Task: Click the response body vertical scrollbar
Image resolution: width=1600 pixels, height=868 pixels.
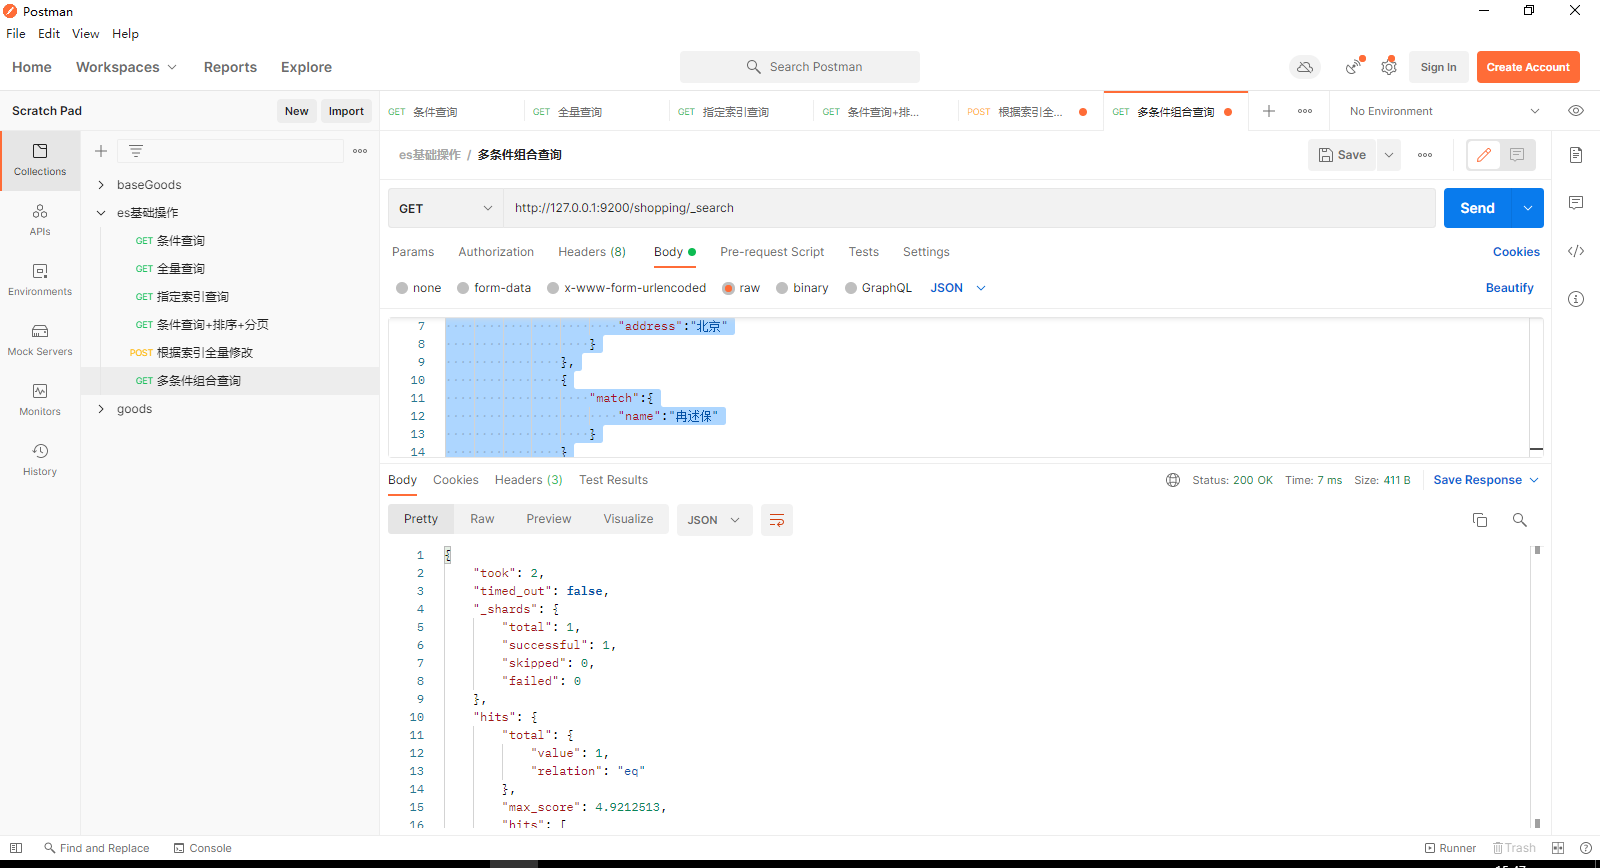Action: (x=1537, y=687)
